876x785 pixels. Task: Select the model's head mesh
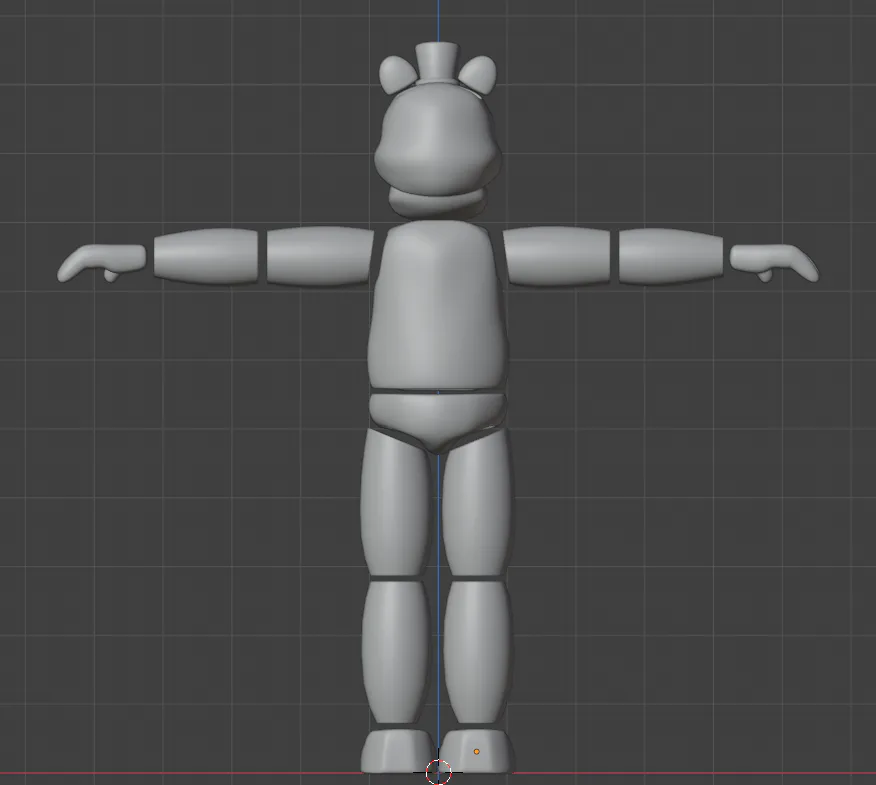437,139
